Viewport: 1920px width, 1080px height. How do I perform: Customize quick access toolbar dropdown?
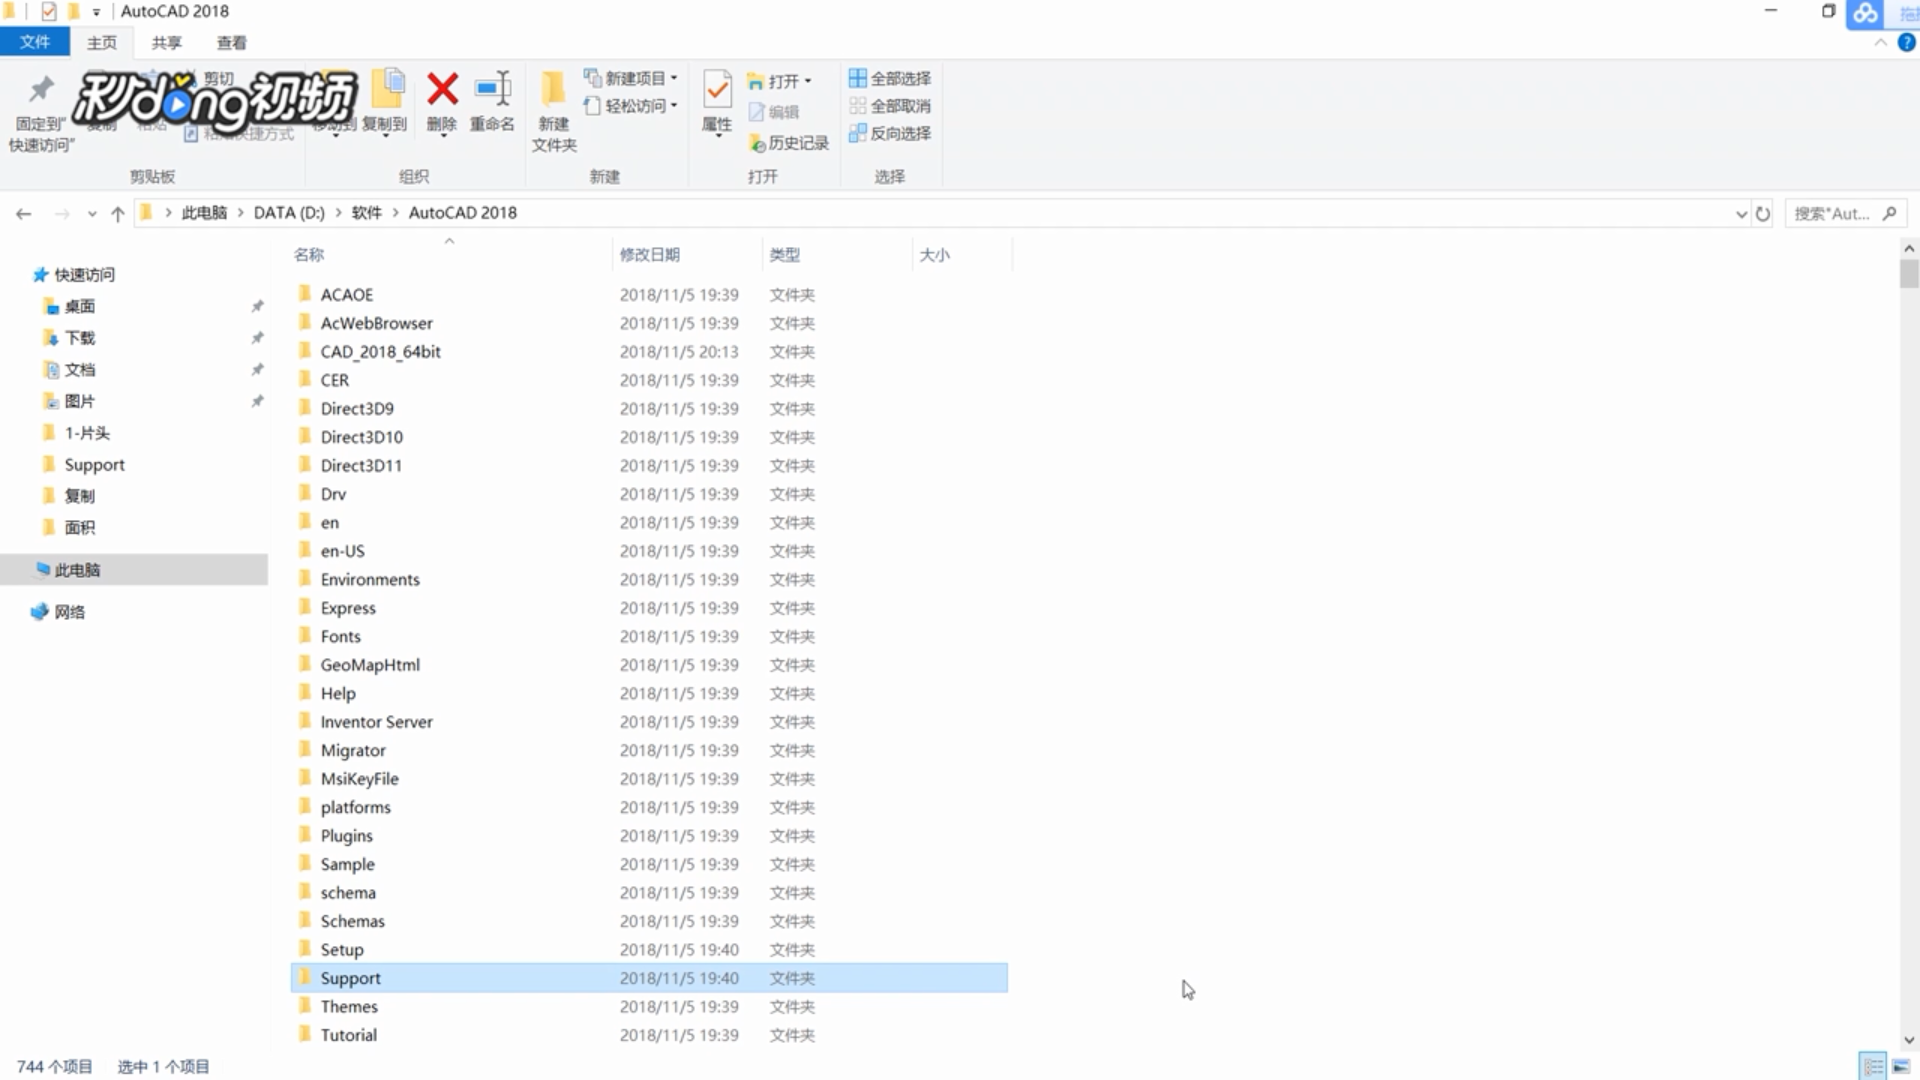pyautogui.click(x=96, y=12)
